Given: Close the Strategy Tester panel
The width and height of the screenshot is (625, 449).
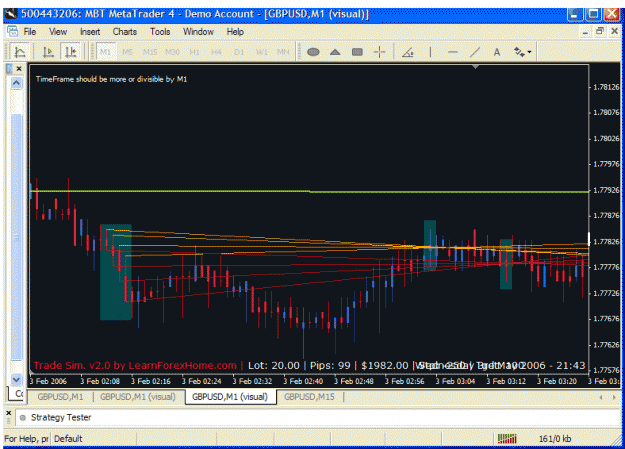Looking at the screenshot, I should coord(8,413).
